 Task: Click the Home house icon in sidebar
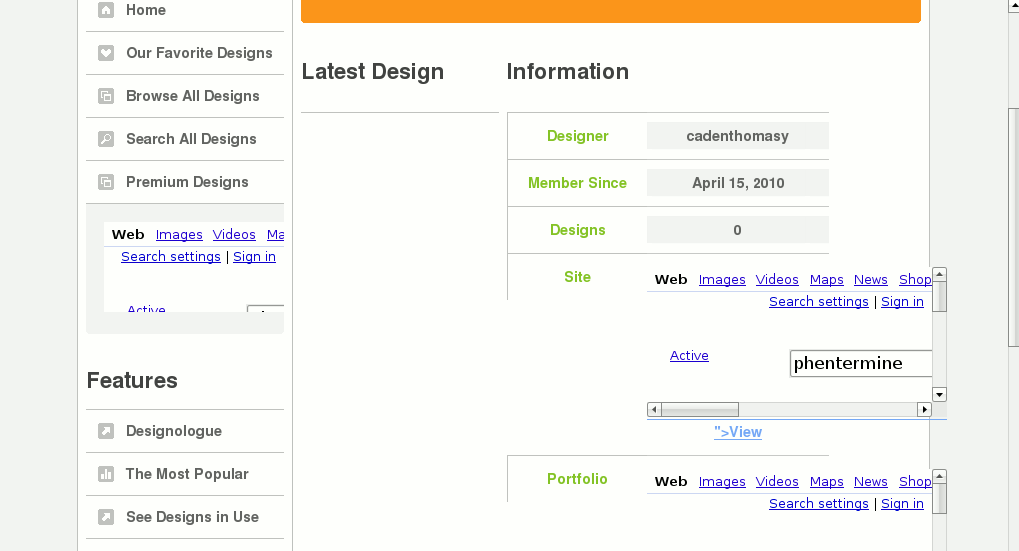pos(106,10)
